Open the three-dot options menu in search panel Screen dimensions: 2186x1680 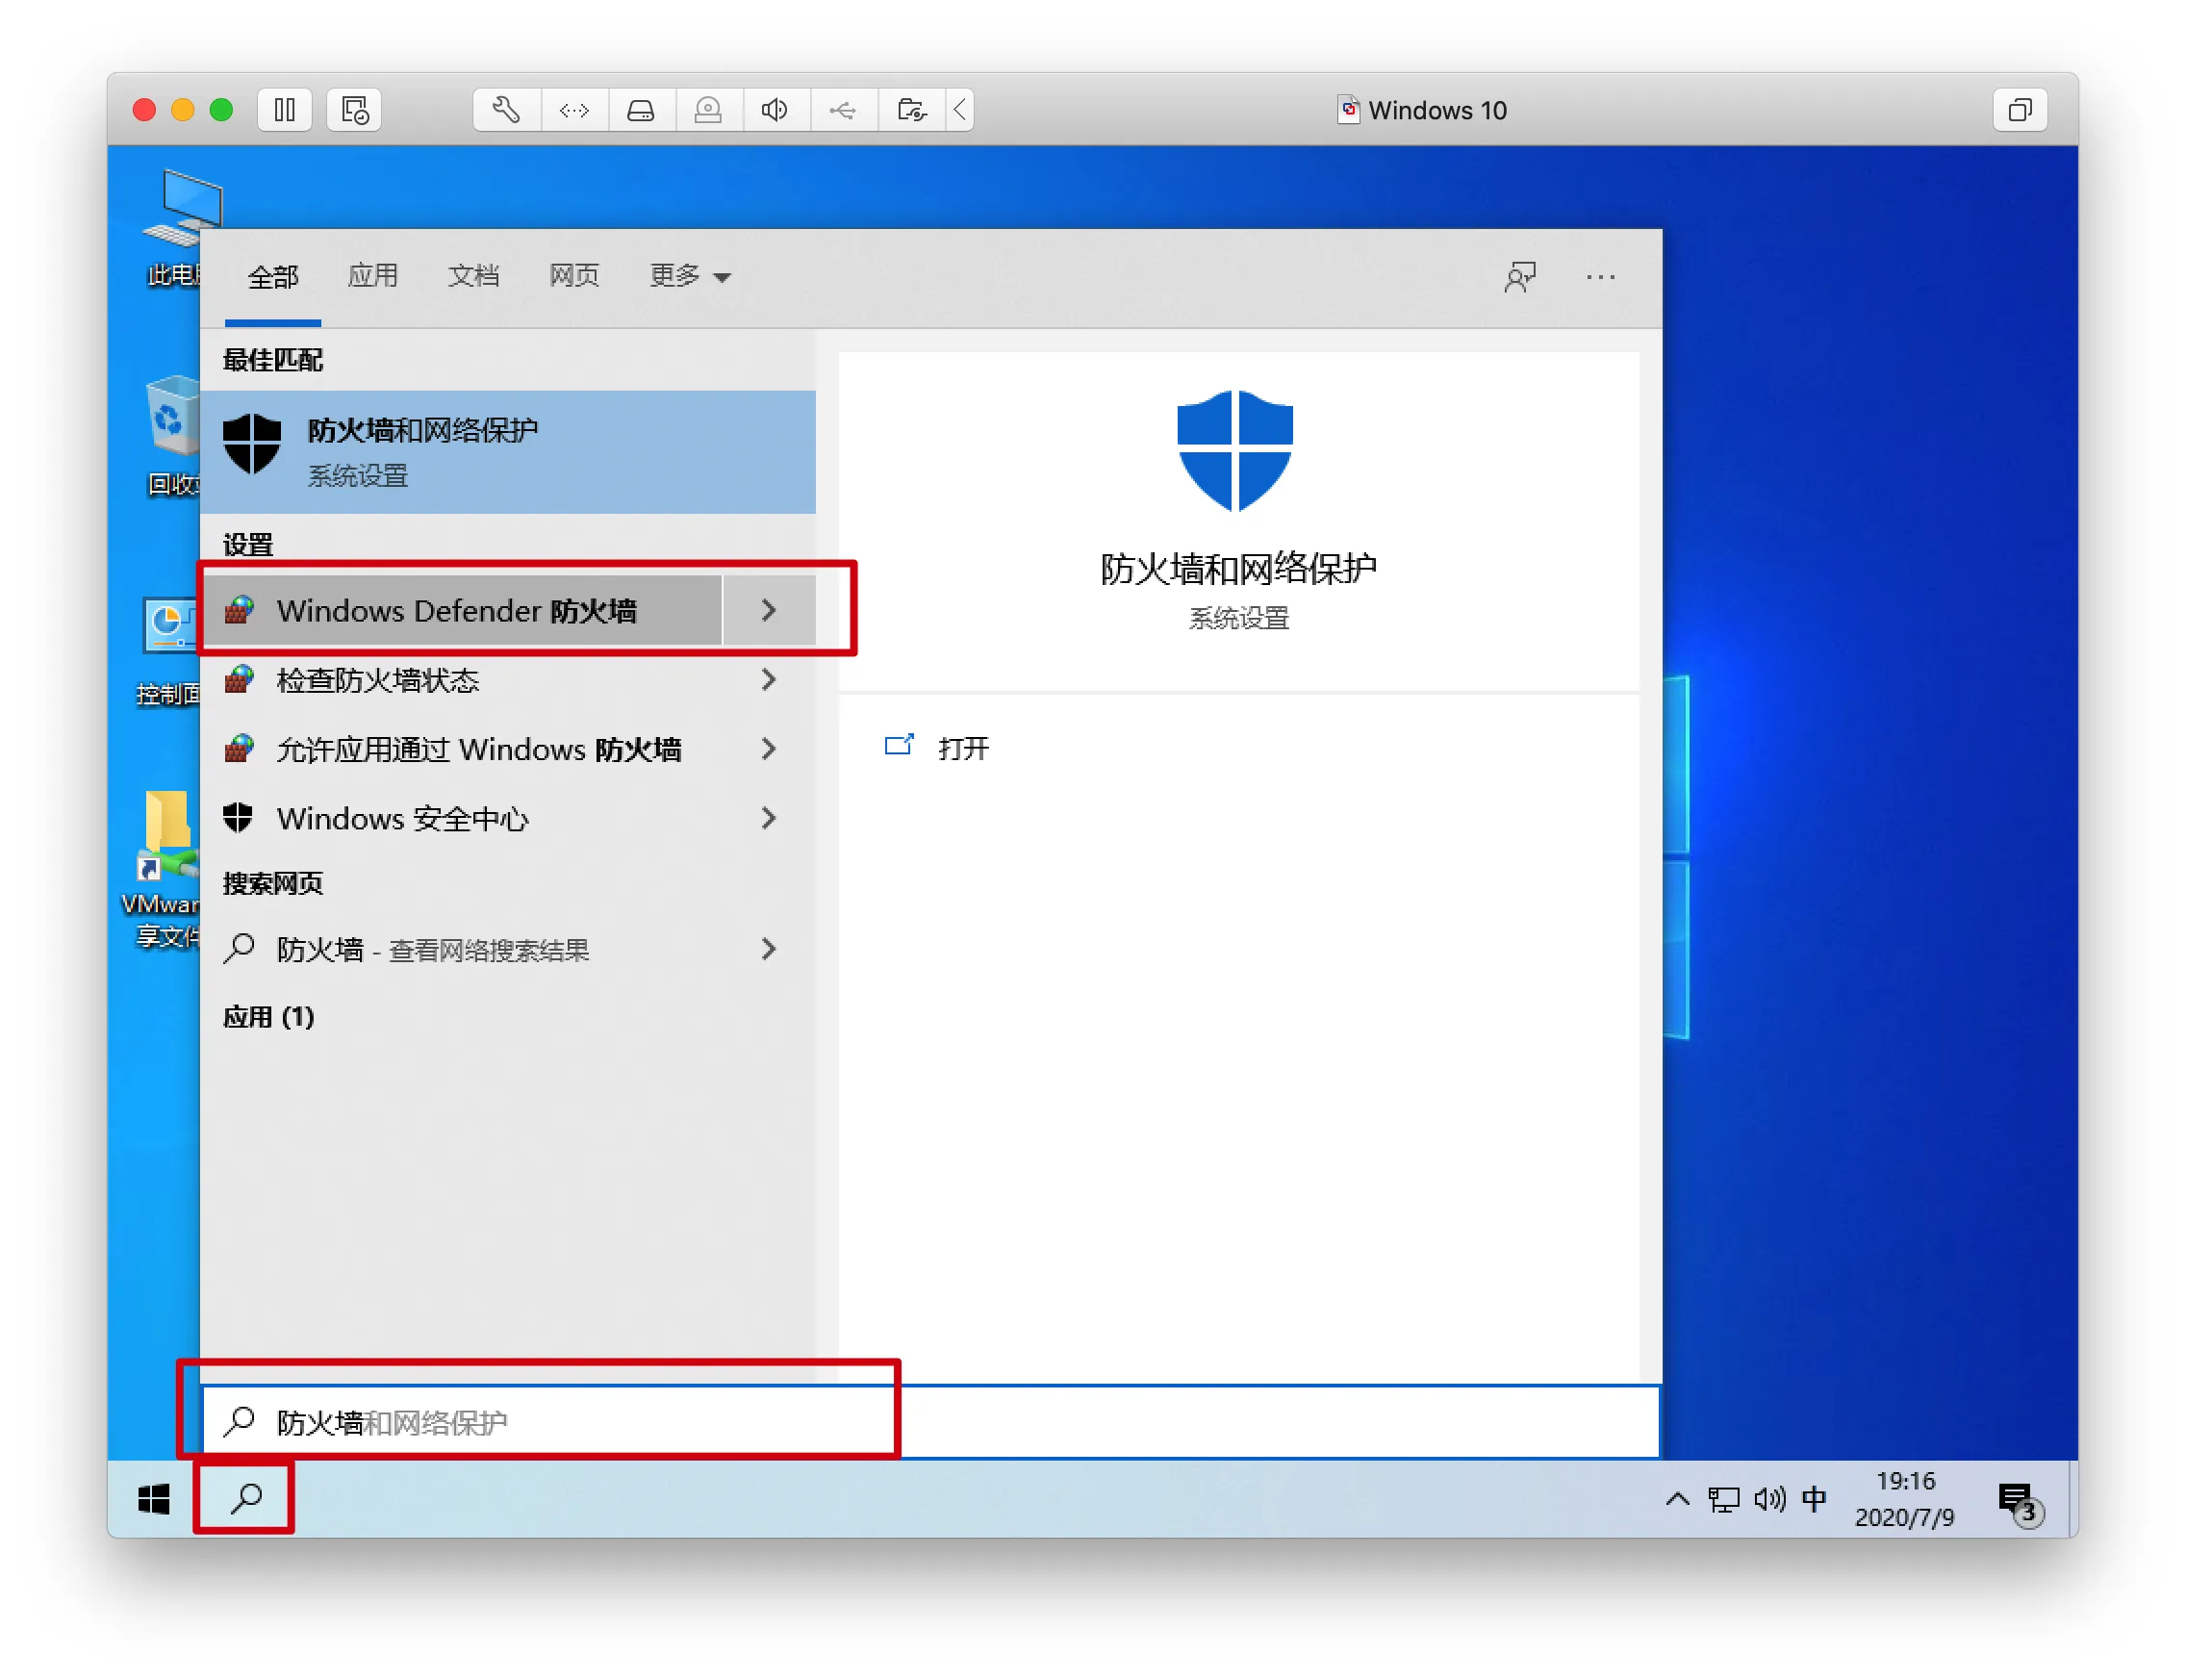coord(1600,277)
